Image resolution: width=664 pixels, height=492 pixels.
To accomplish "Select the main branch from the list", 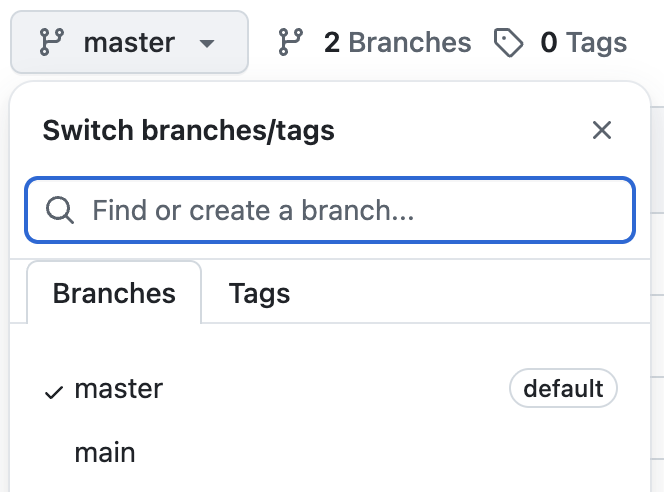I will click(105, 452).
